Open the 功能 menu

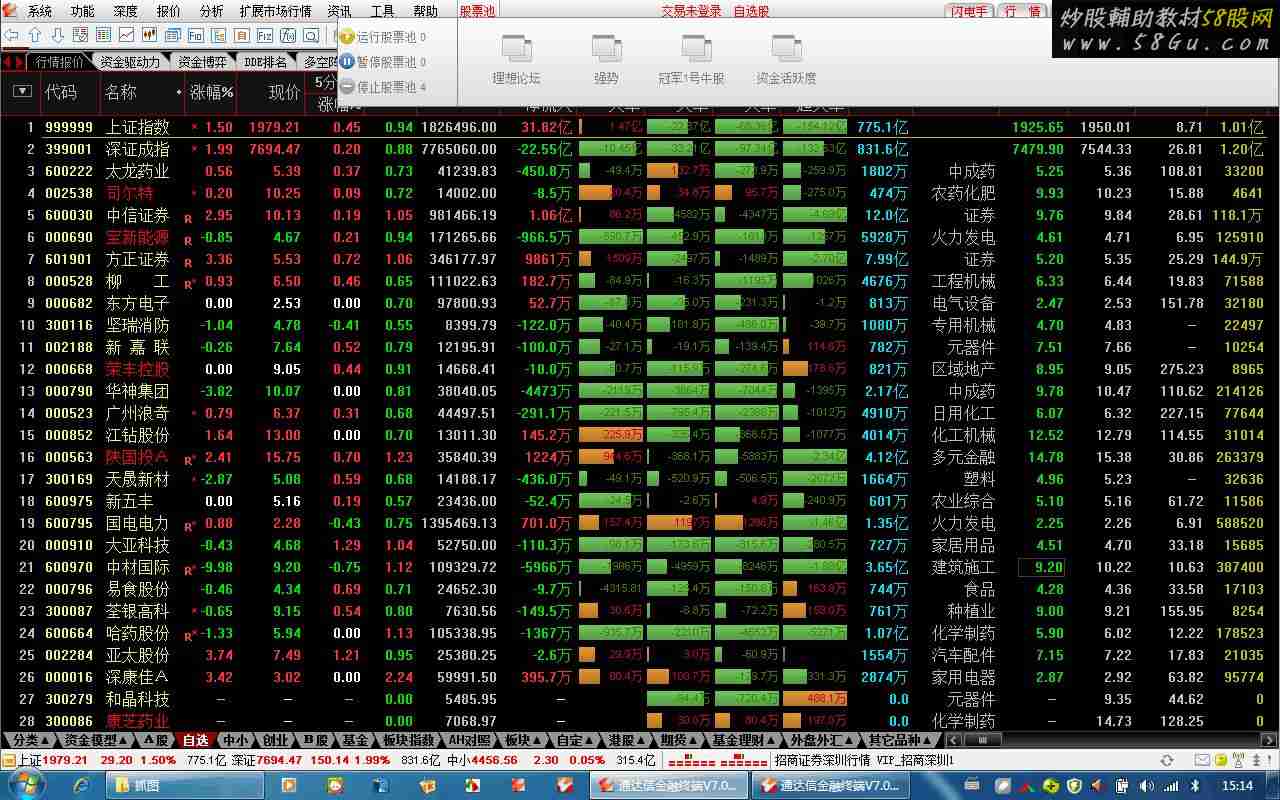[83, 12]
